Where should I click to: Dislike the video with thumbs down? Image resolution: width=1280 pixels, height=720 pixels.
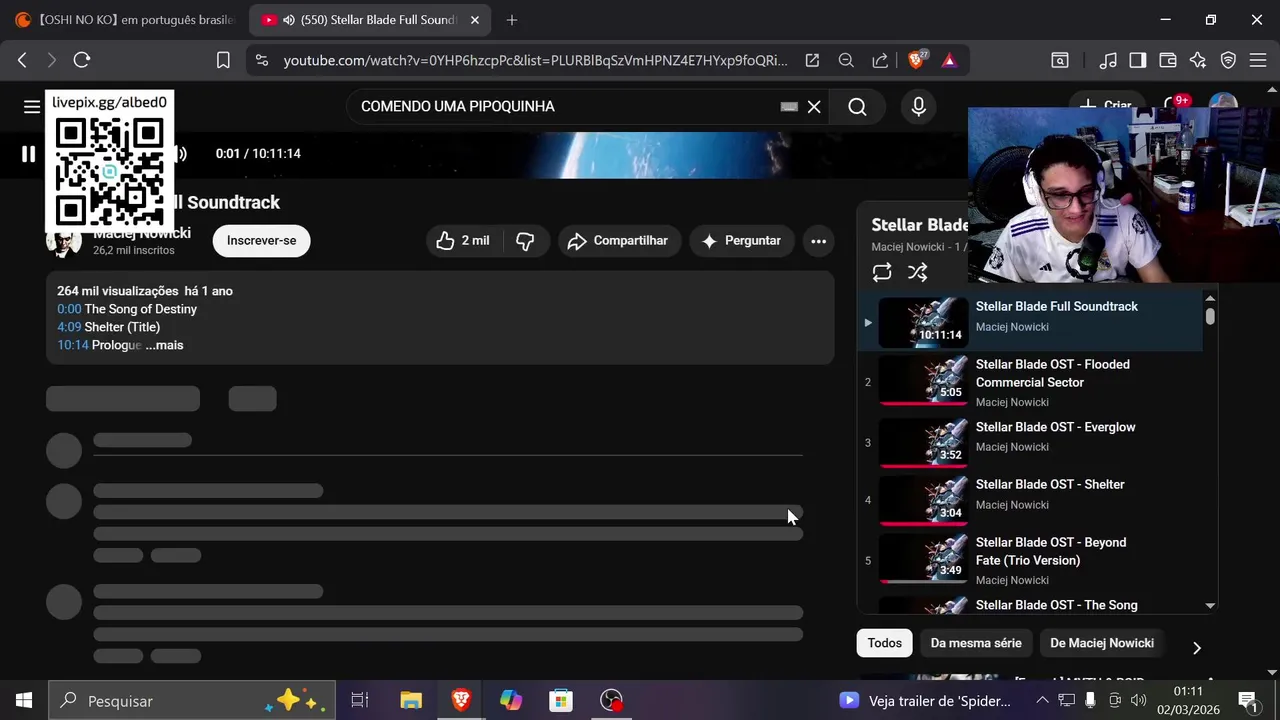[x=525, y=241]
